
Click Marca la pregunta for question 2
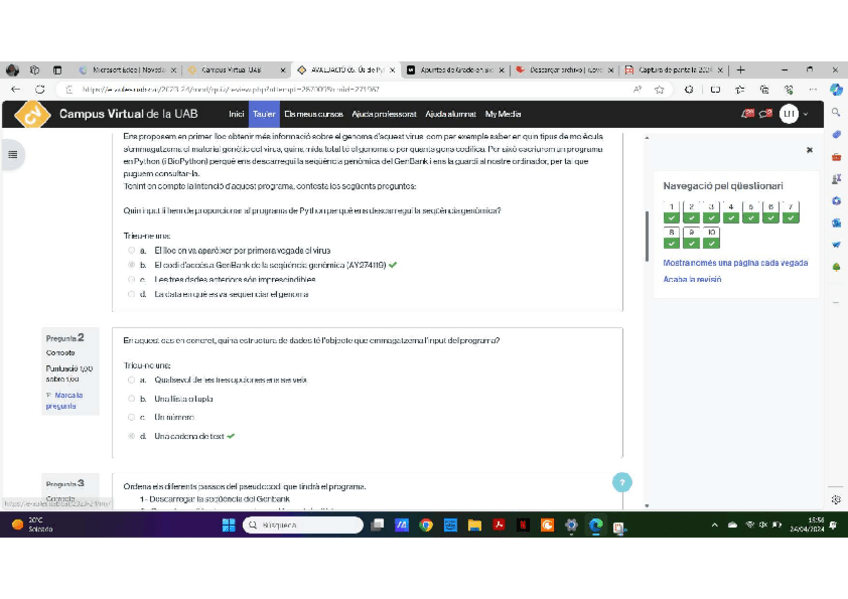[64, 401]
